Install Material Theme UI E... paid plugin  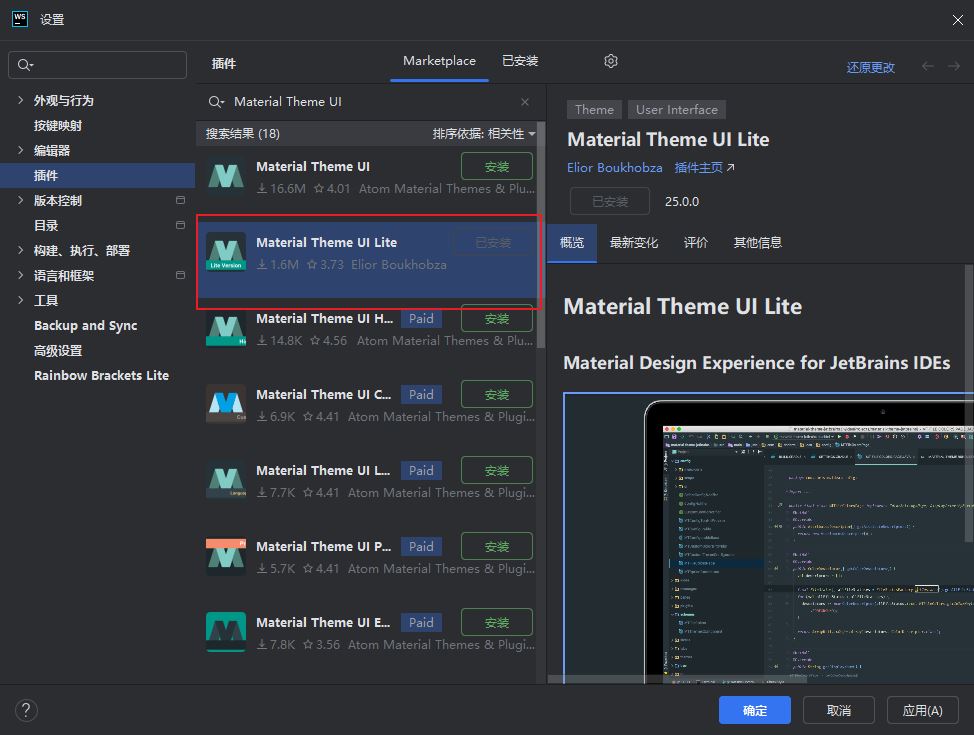497,622
